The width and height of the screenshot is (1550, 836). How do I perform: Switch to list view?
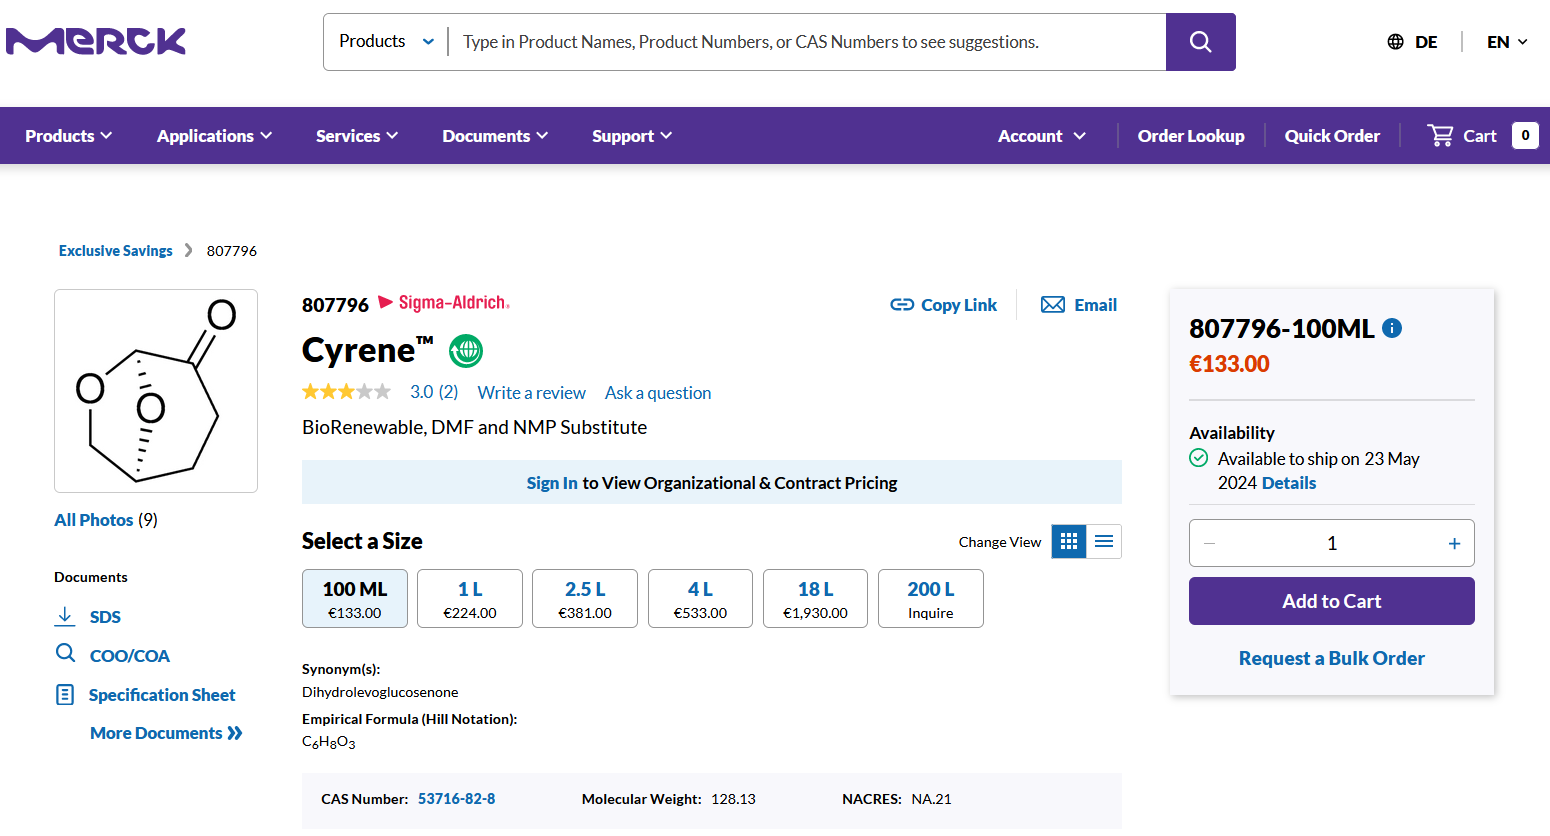coord(1104,542)
